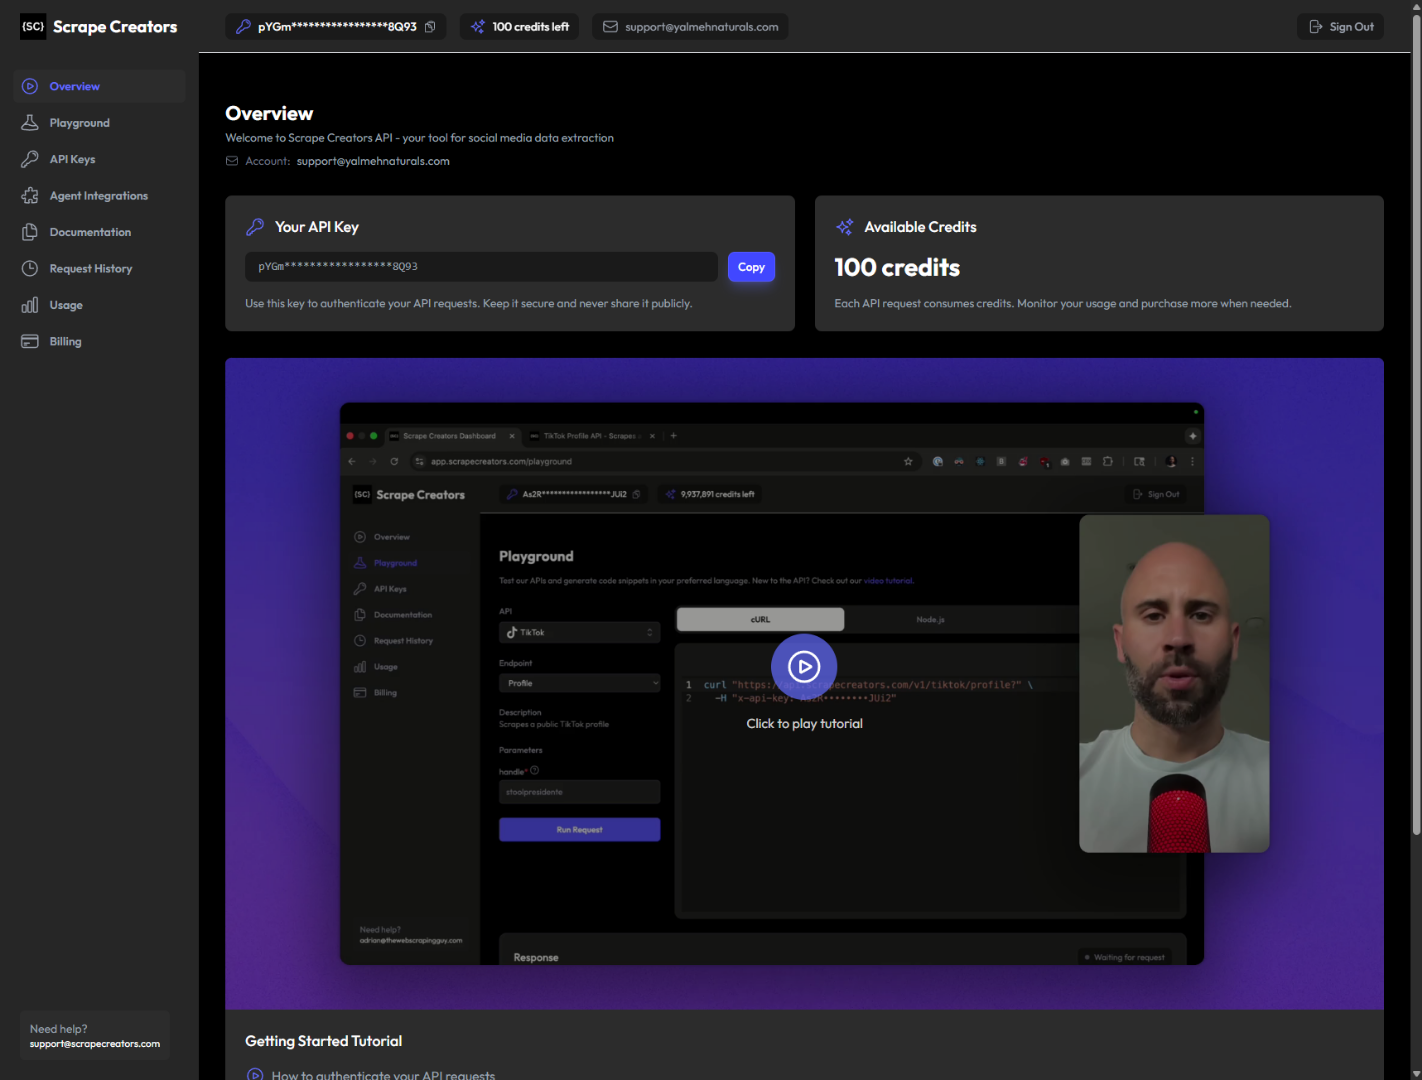Click the How to authenticate your API requests item

point(383,1075)
